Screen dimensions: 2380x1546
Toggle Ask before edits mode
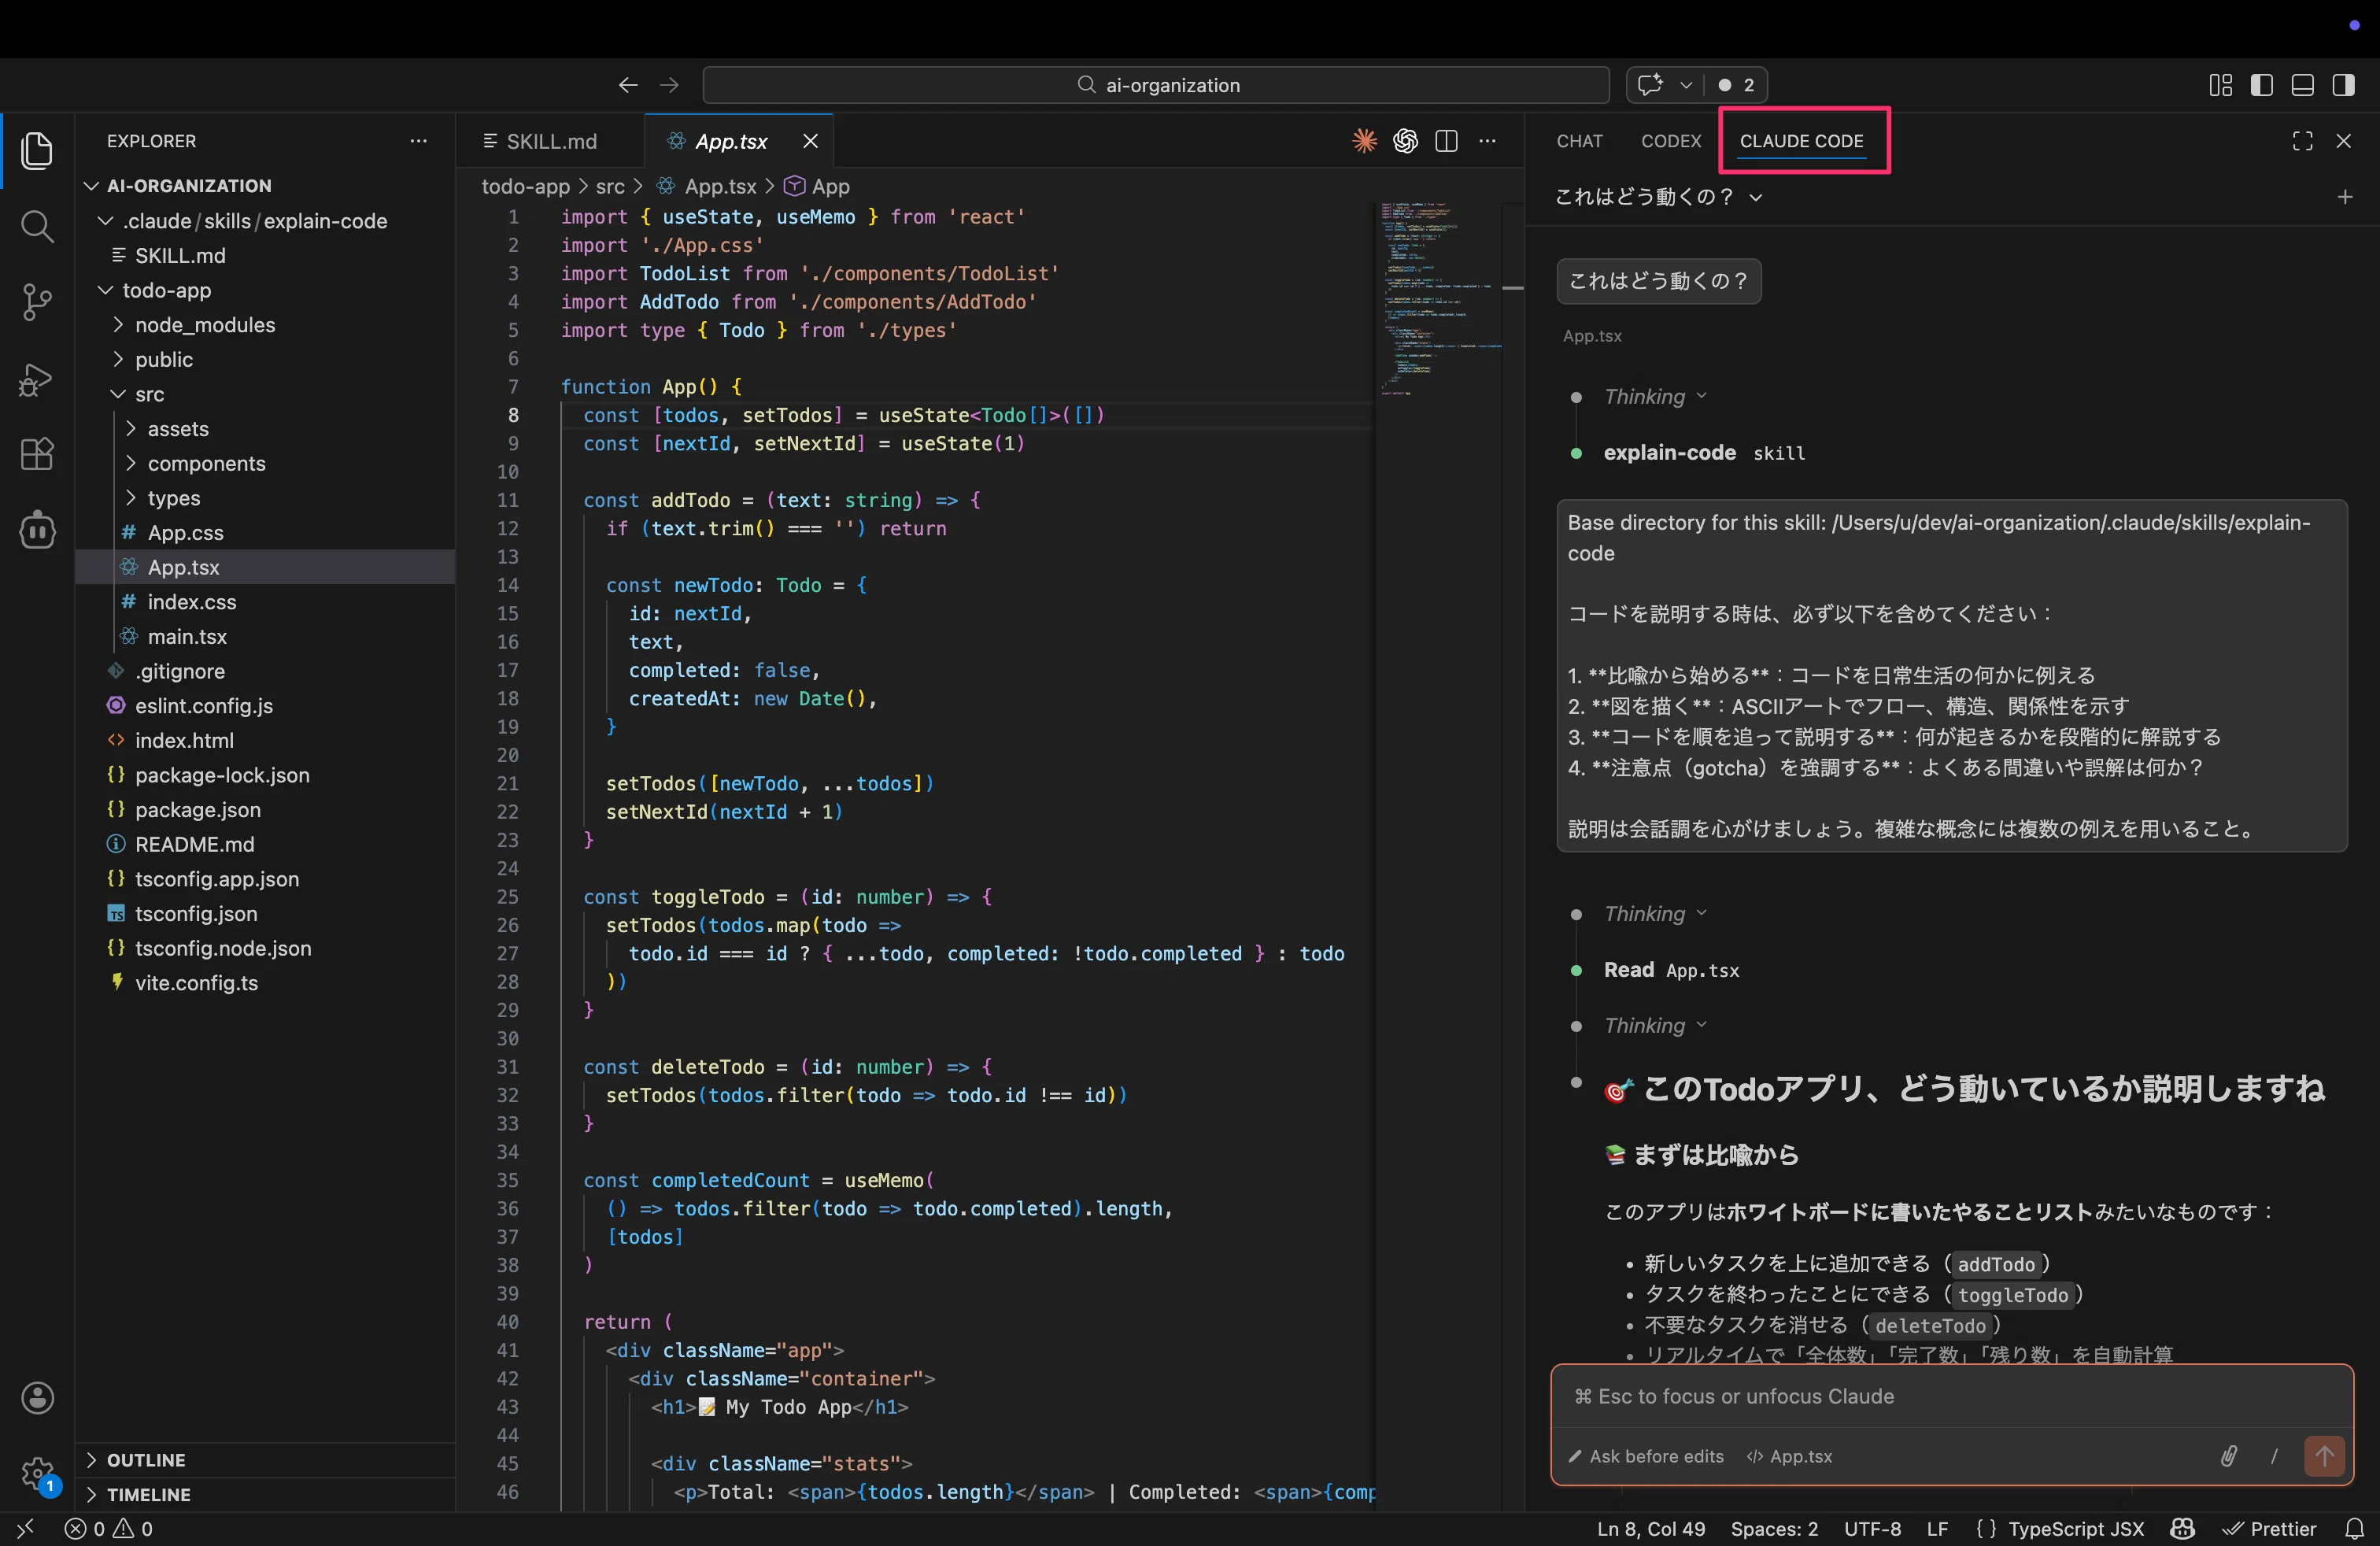(1646, 1456)
